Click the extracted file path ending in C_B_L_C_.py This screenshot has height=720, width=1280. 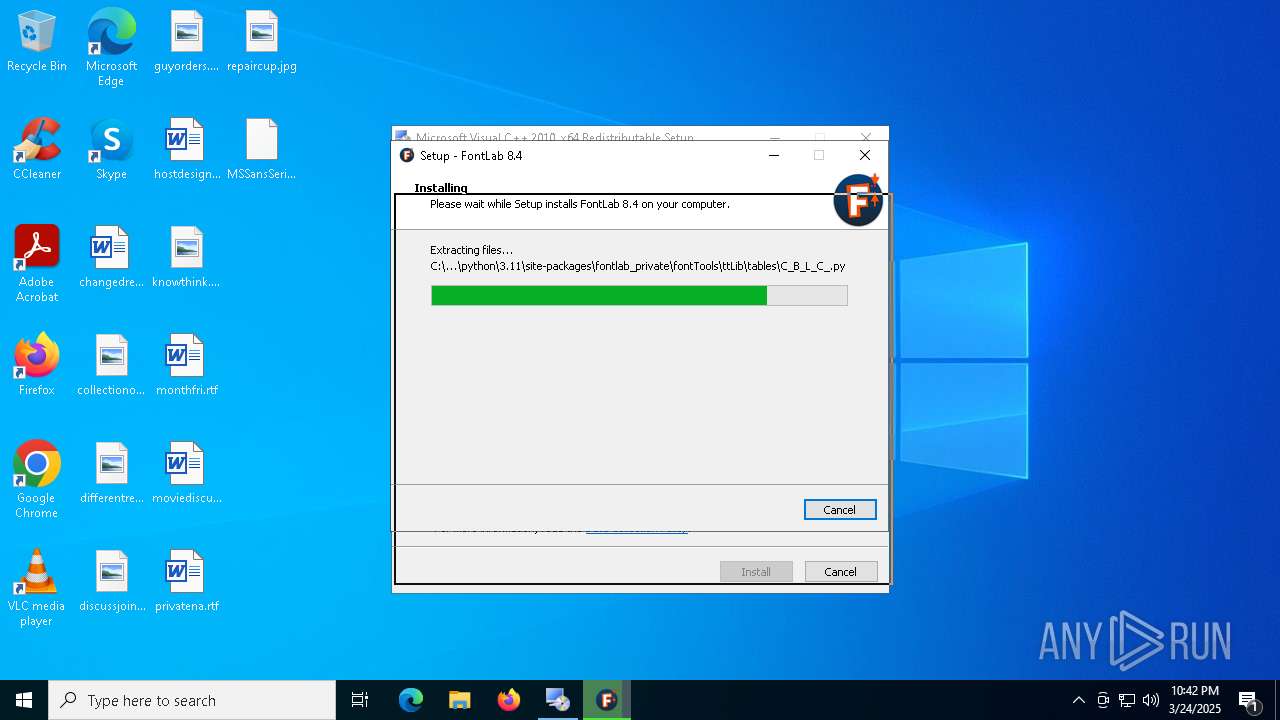coord(638,266)
